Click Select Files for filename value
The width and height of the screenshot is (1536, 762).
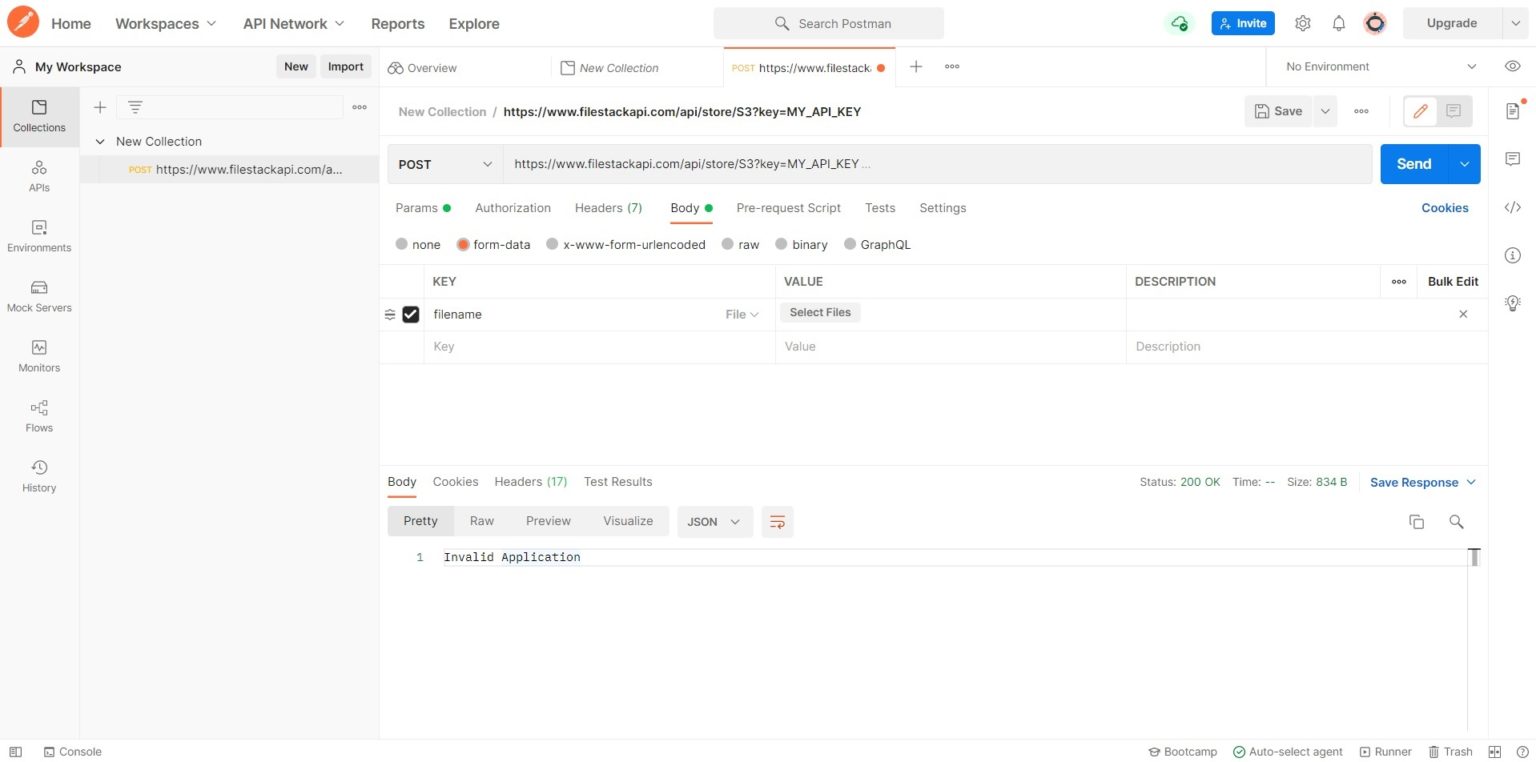click(819, 312)
